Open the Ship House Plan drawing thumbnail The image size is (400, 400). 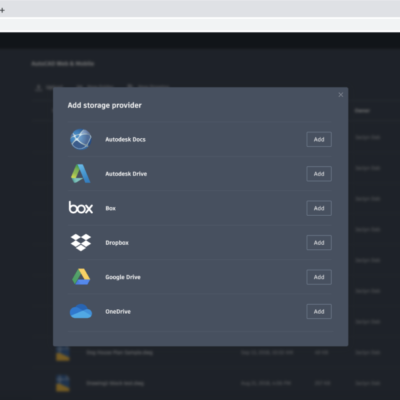coord(63,353)
